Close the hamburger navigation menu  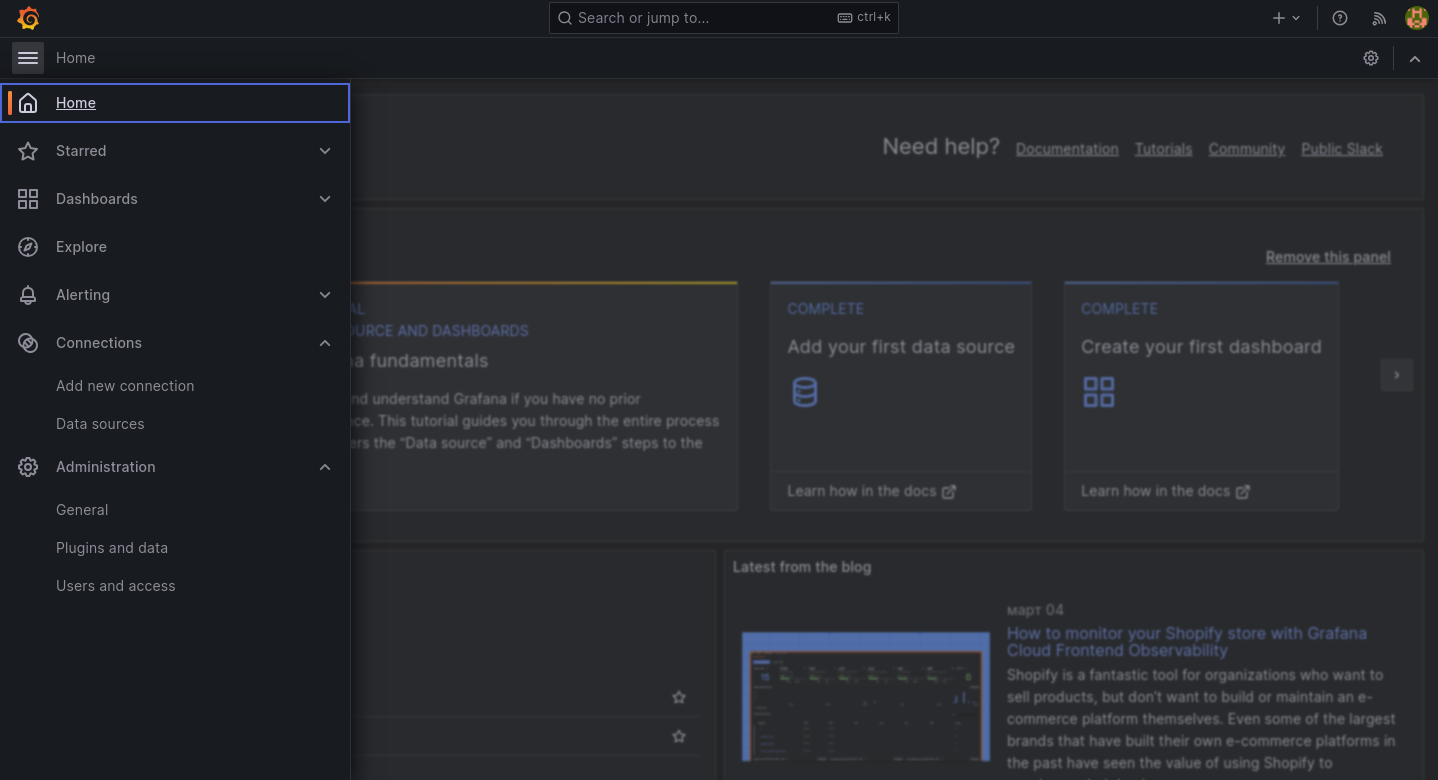pos(28,58)
